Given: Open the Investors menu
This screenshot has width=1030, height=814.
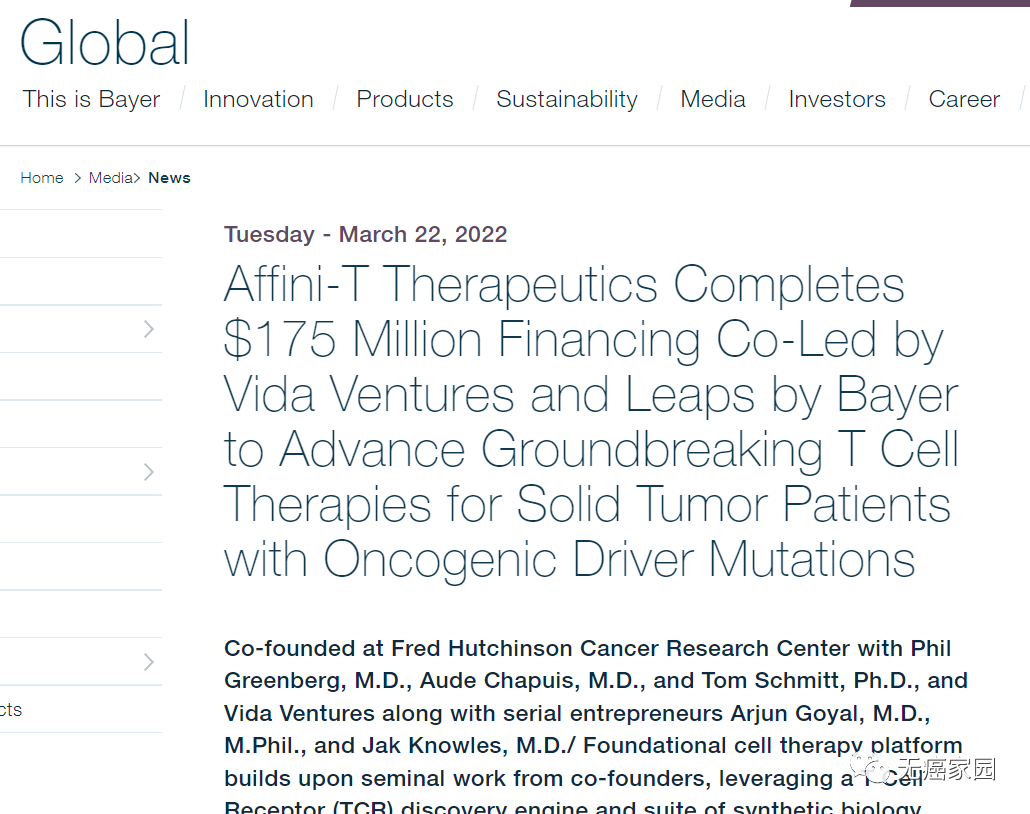Looking at the screenshot, I should [x=837, y=99].
